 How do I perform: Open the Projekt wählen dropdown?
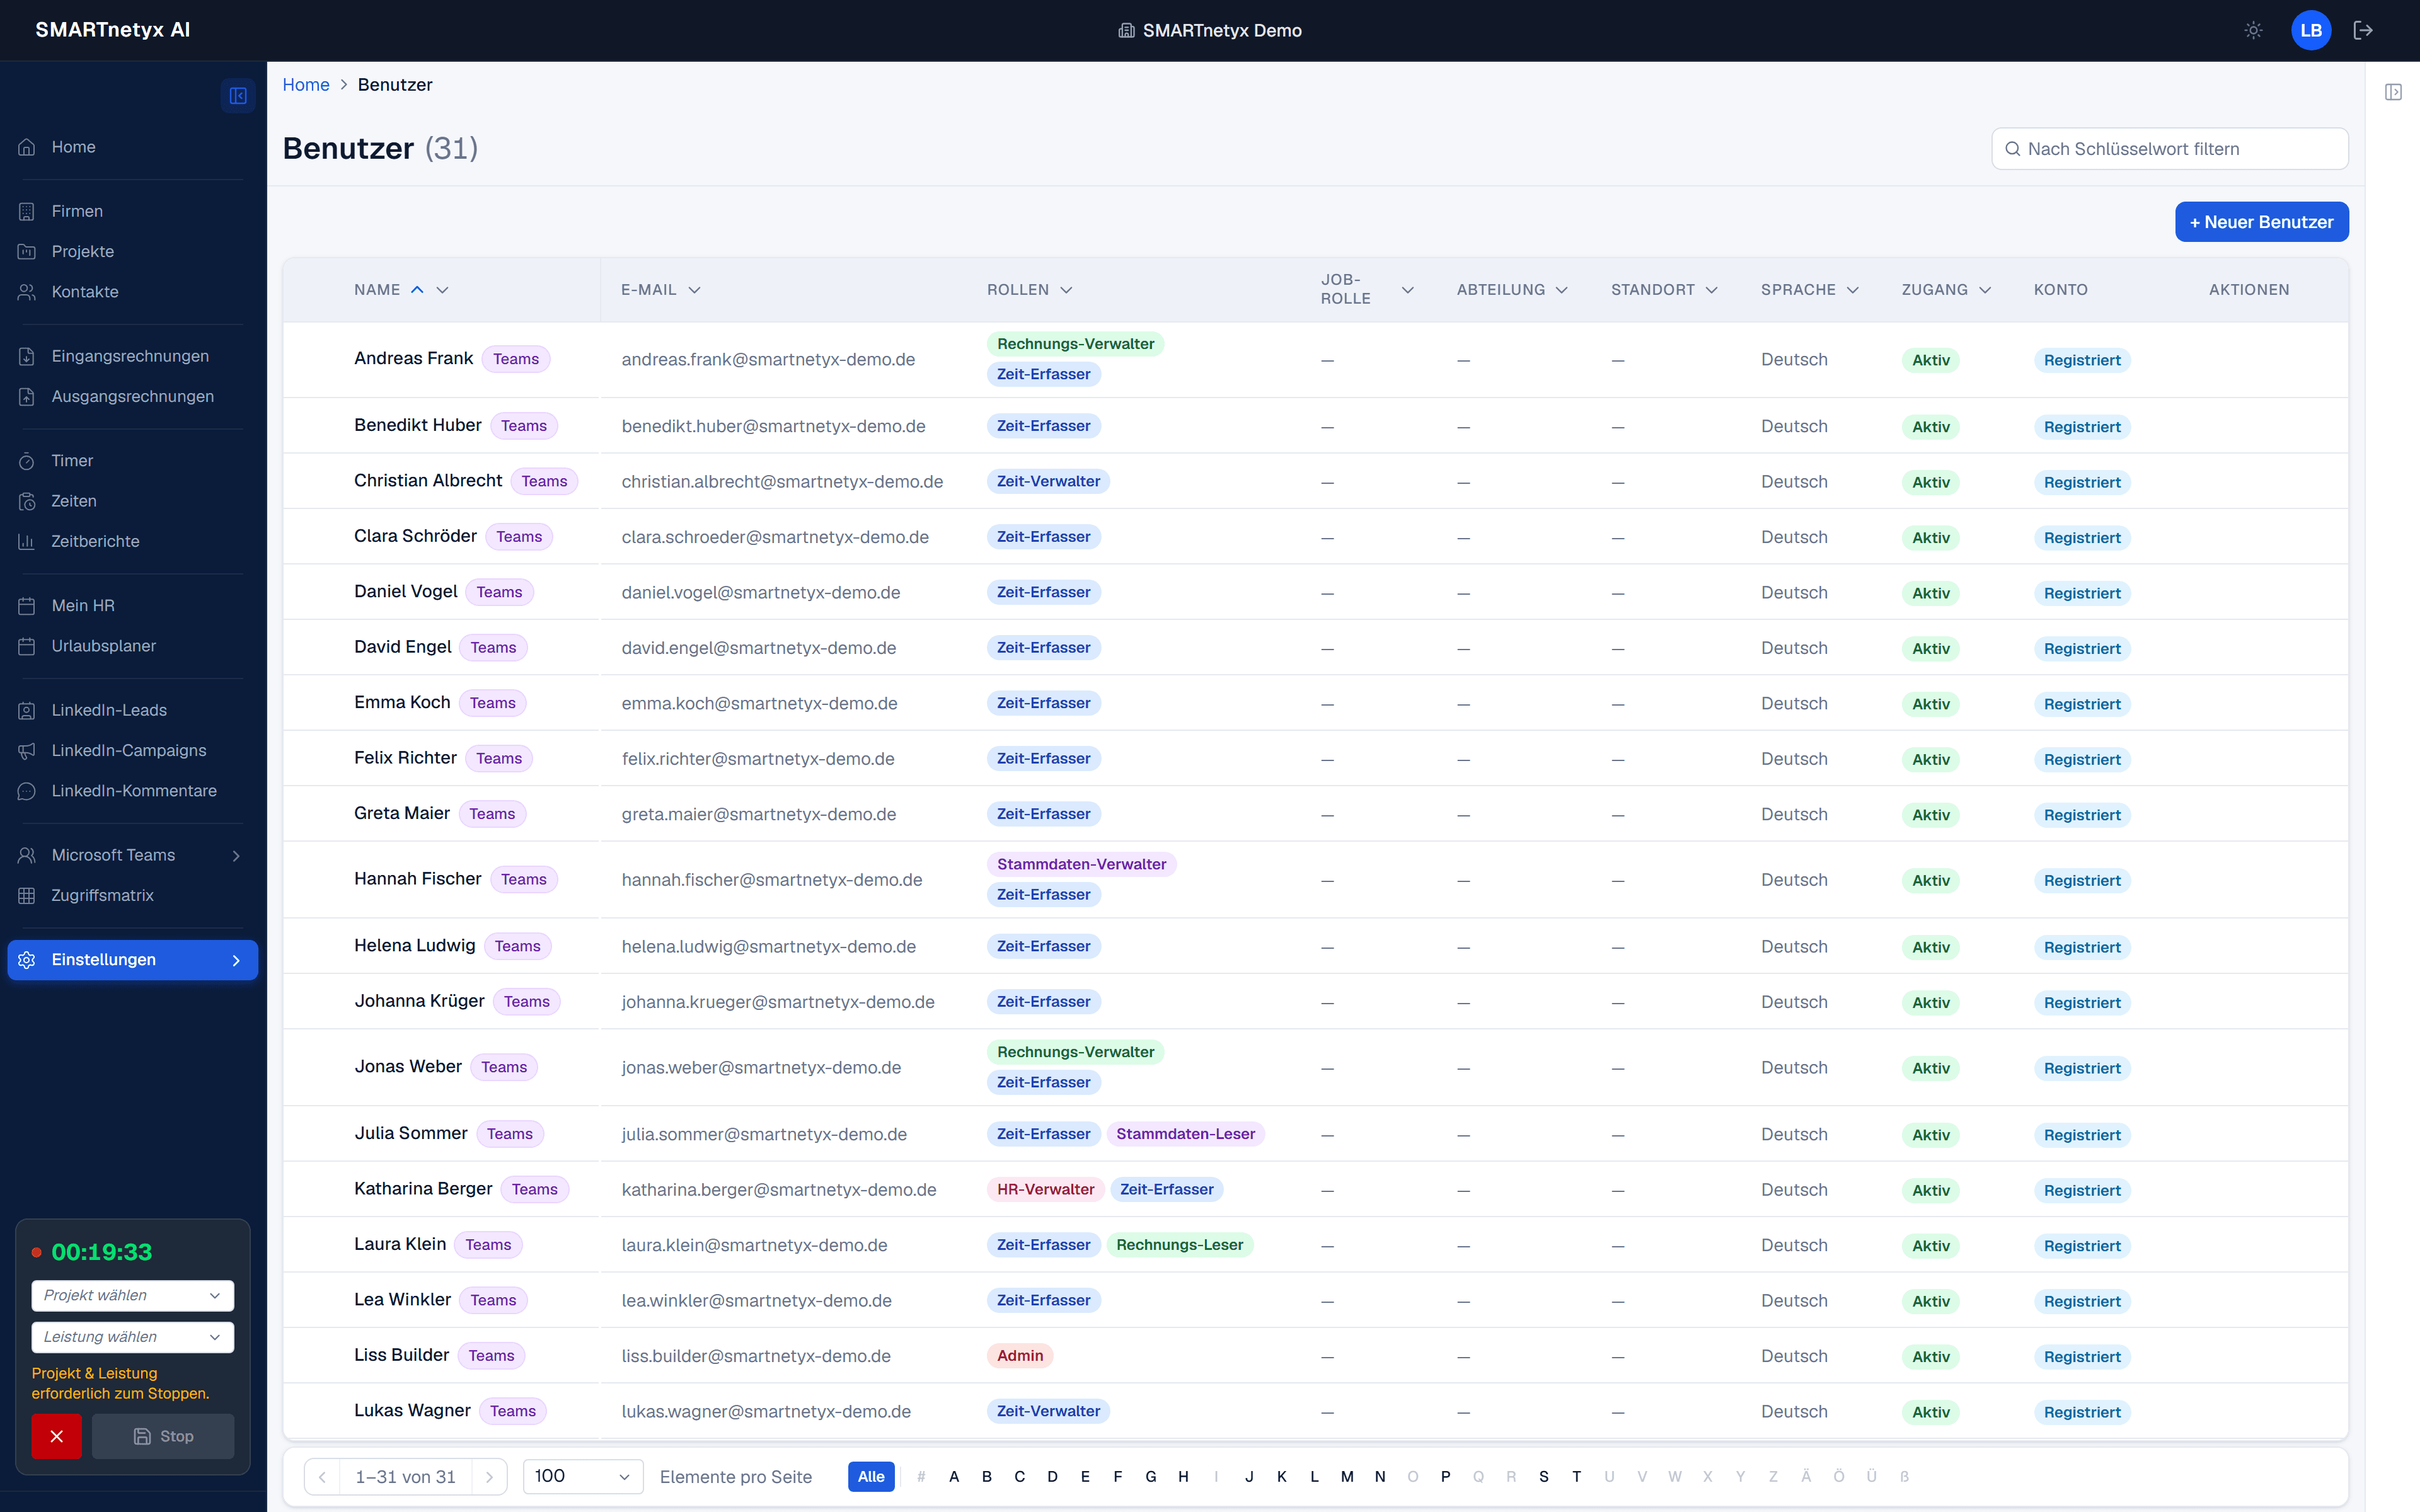[132, 1295]
